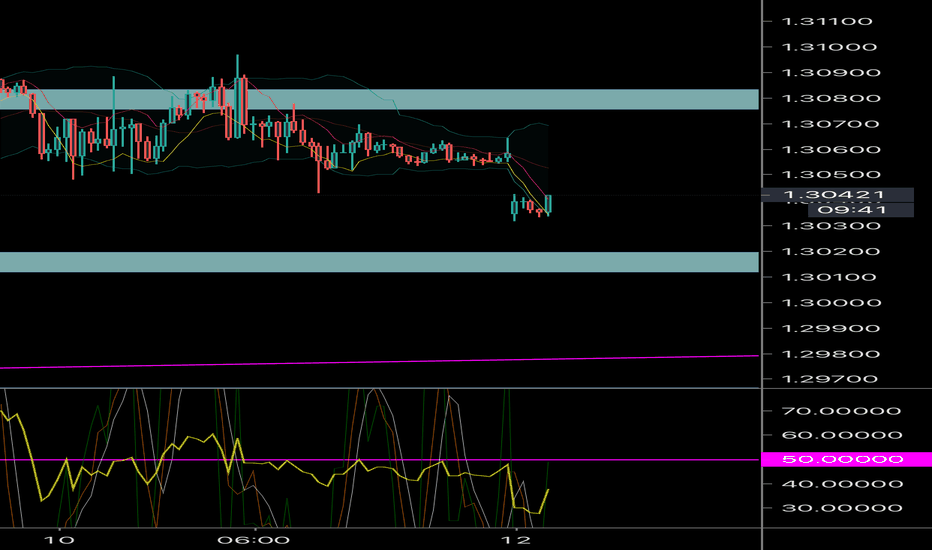Click the 1.31100 price scale label
The image size is (932, 550).
tap(829, 21)
